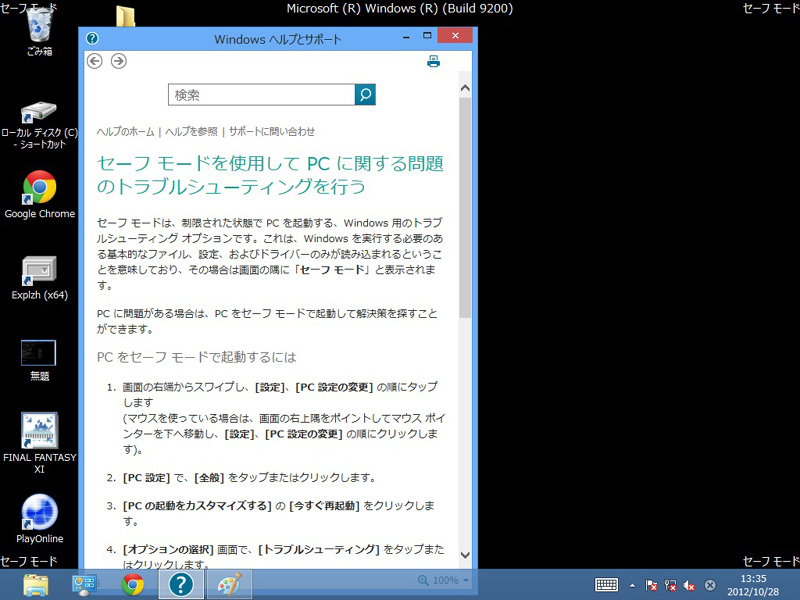This screenshot has width=800, height=600.
Task: Select Google Chrome desktop icon
Action: [40, 195]
